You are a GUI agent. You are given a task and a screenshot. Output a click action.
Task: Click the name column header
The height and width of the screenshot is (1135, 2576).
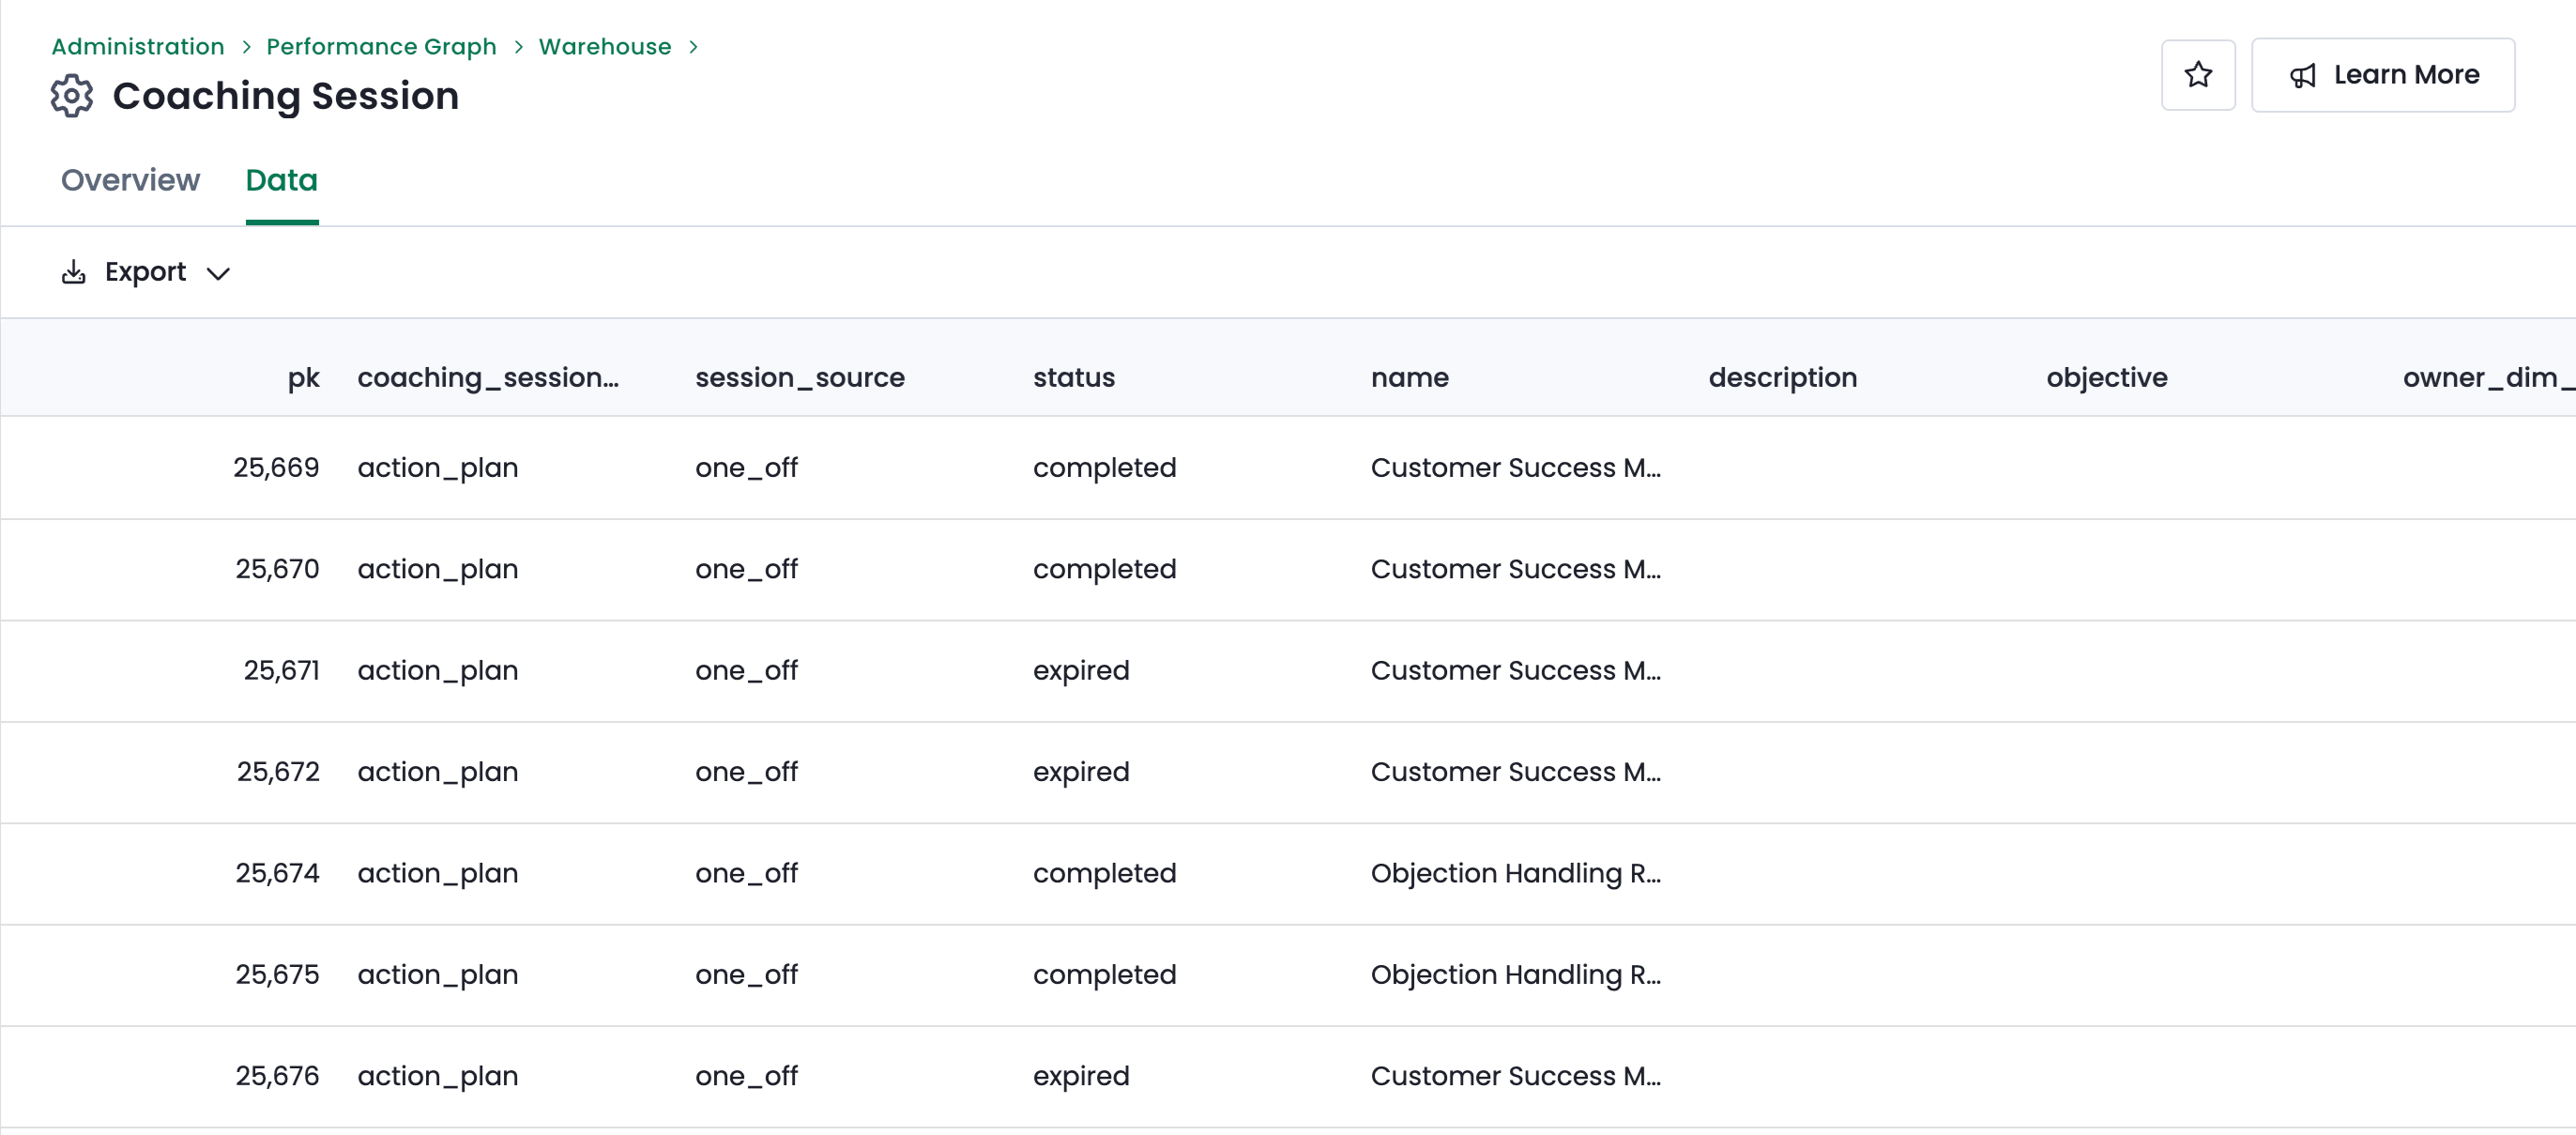(1410, 378)
